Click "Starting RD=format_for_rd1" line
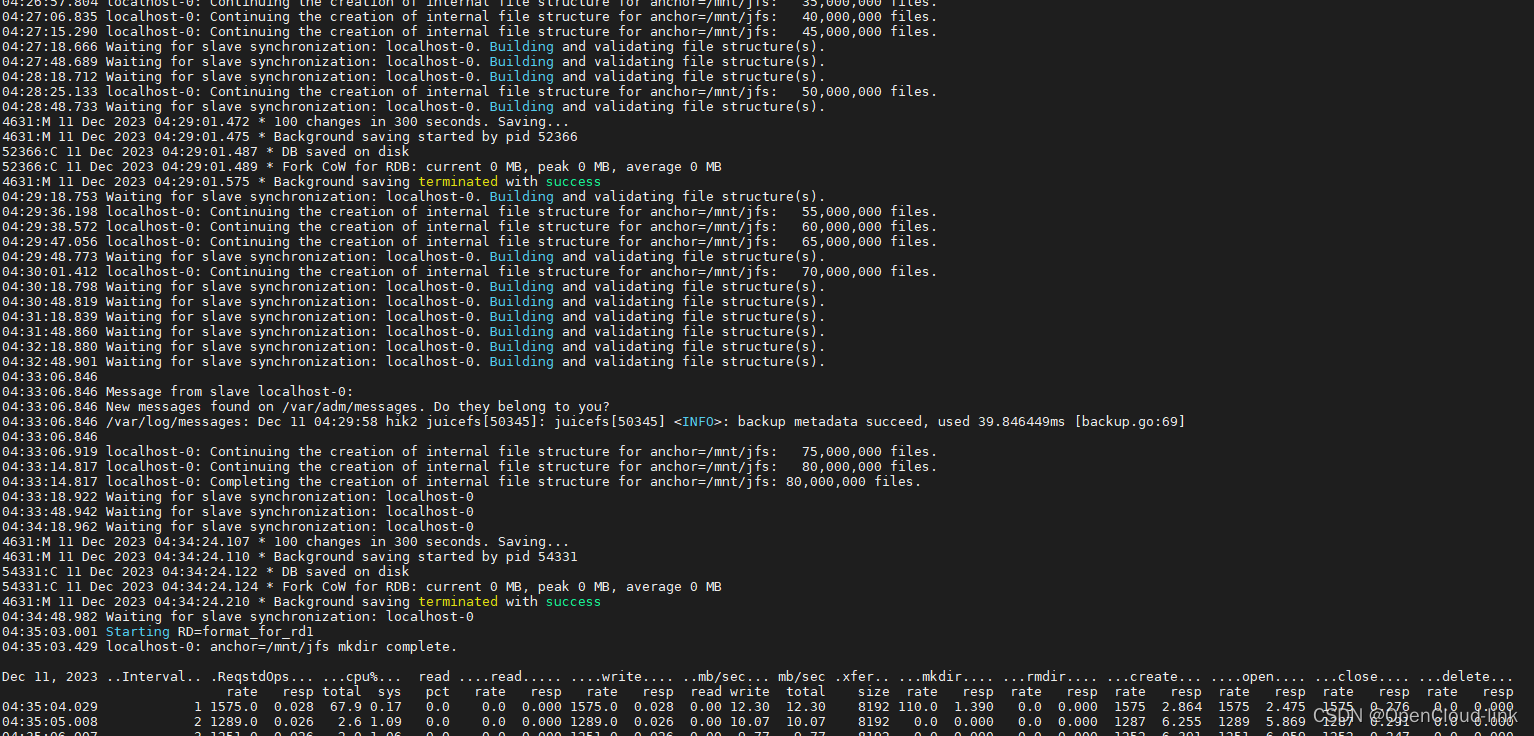Viewport: 1534px width, 736px height. coord(157,632)
